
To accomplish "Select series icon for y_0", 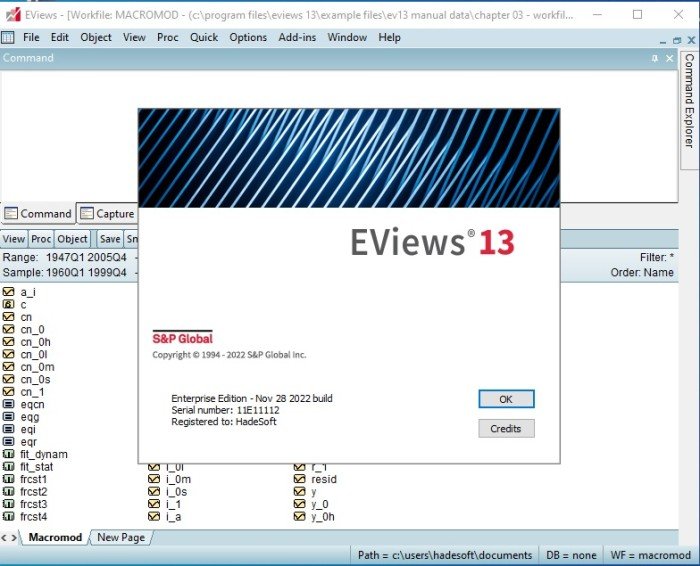I will point(300,504).
